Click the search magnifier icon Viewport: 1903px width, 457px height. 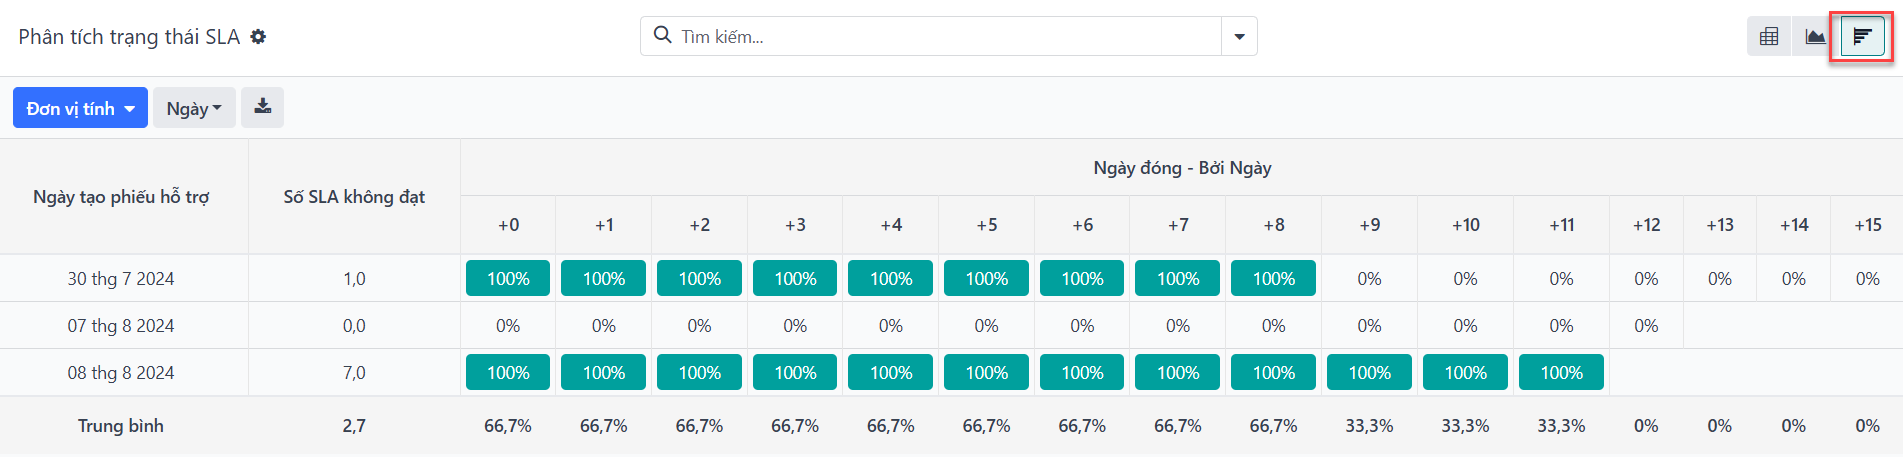[x=662, y=36]
